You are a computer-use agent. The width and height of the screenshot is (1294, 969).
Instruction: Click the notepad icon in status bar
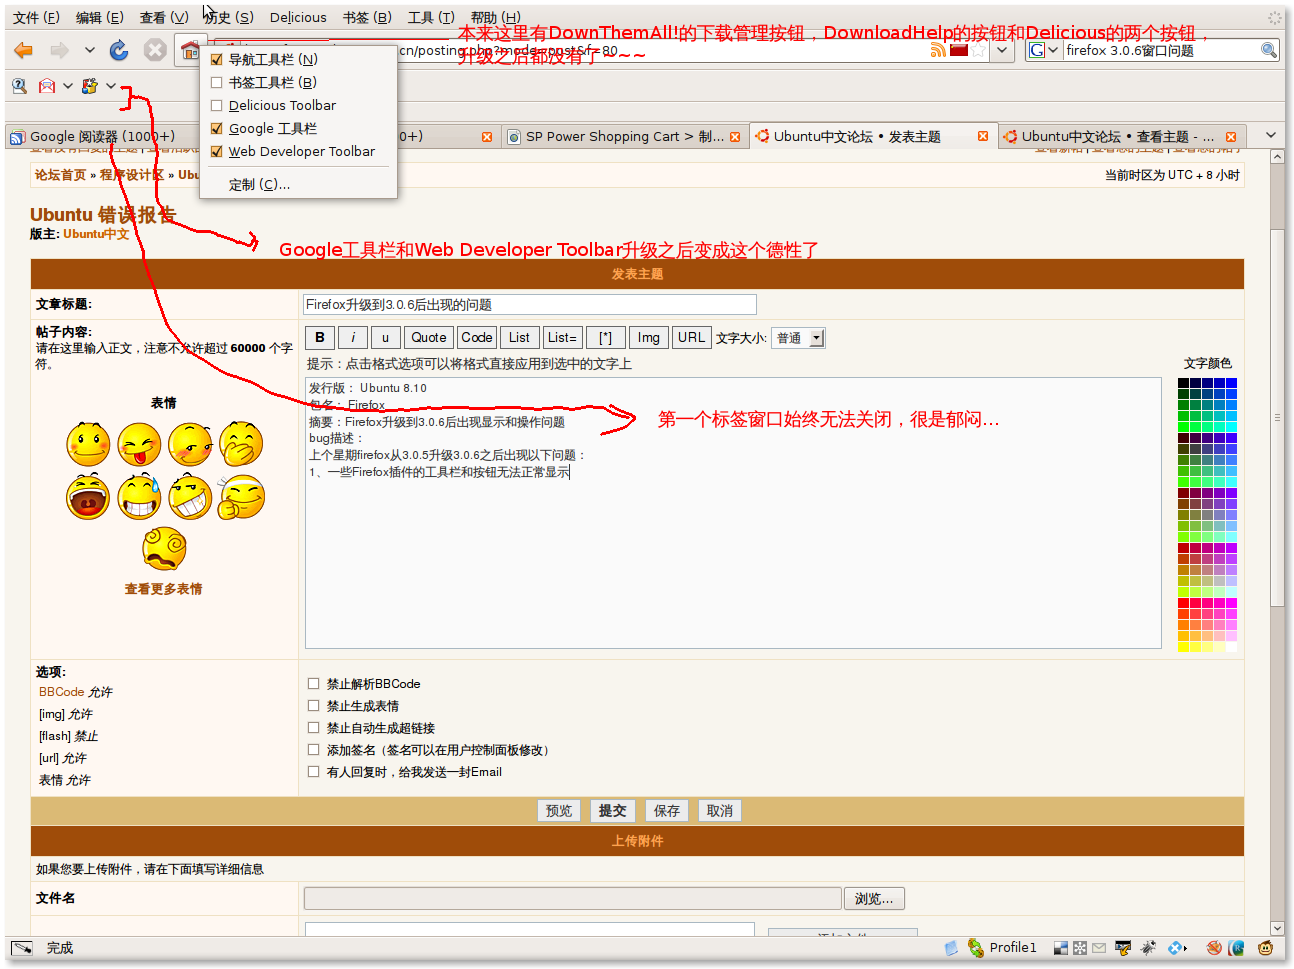click(951, 948)
